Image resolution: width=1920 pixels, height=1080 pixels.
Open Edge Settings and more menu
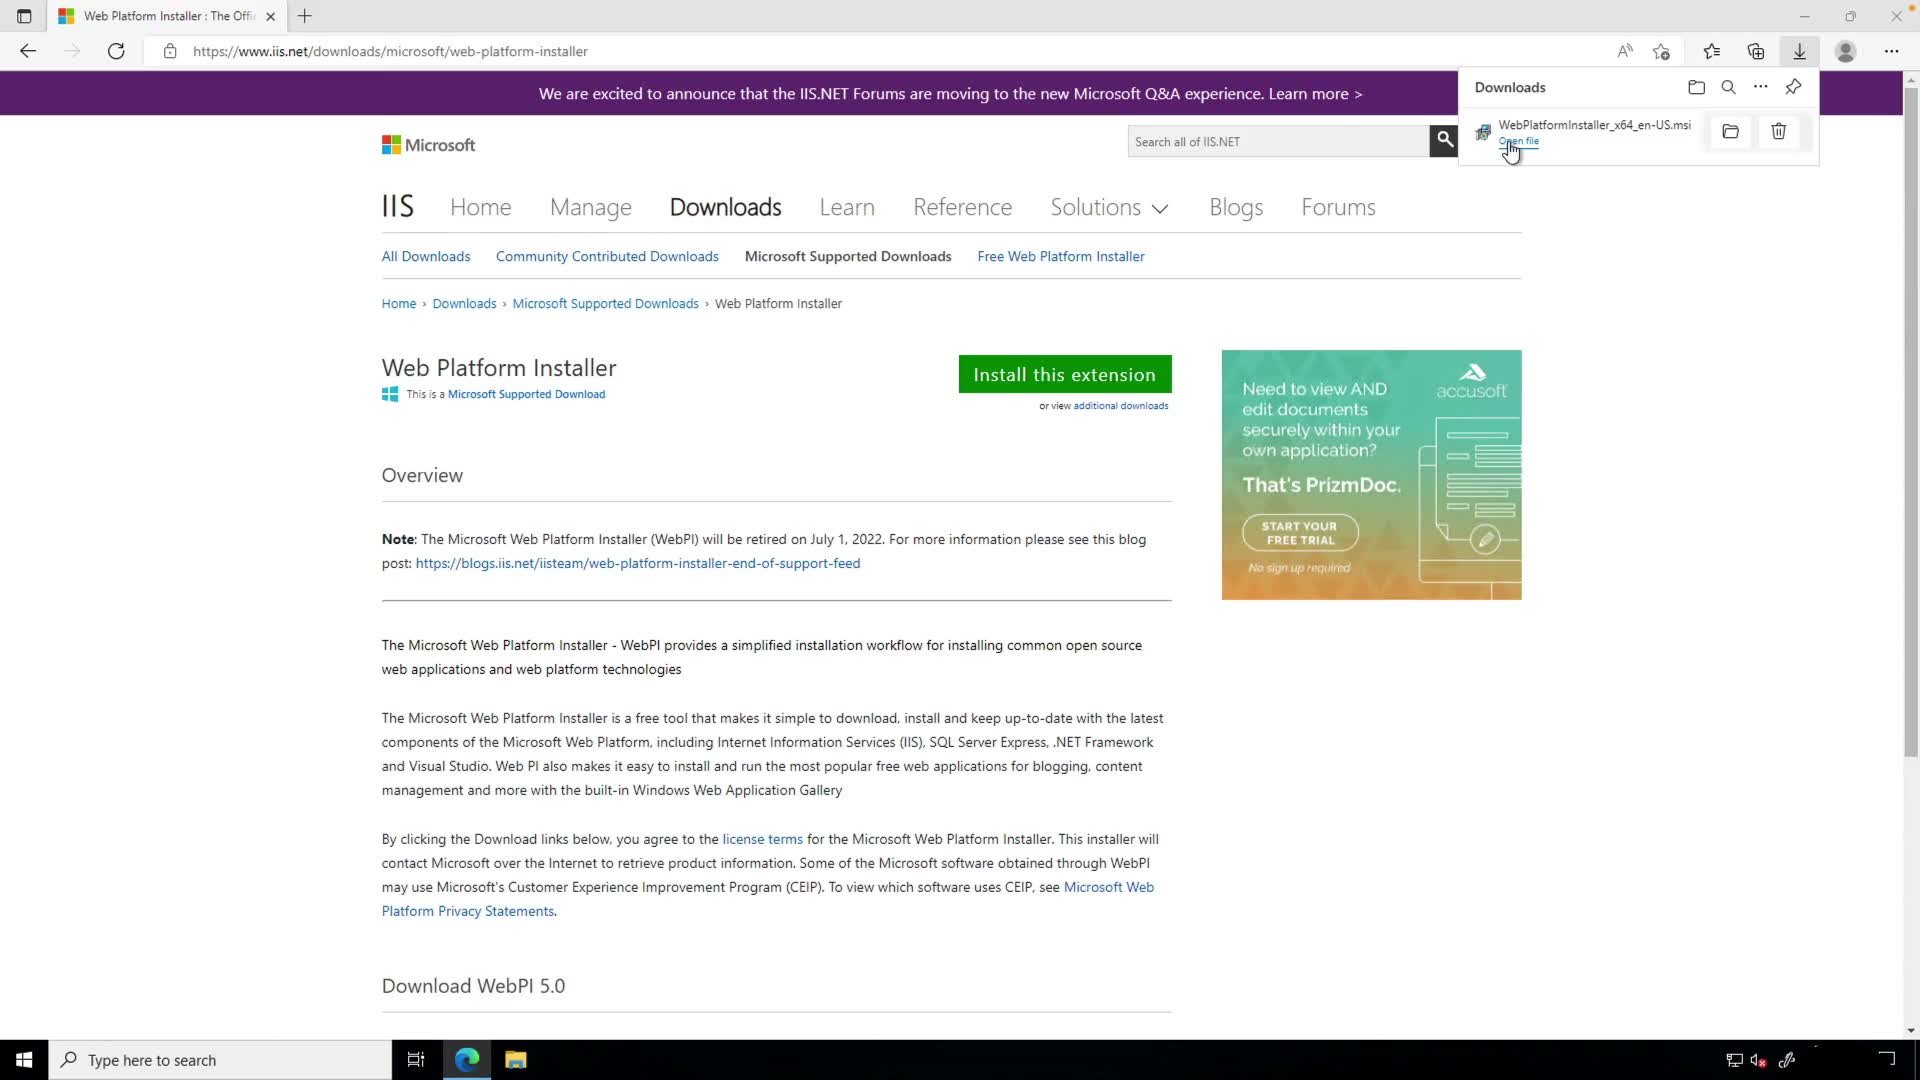click(x=1891, y=51)
